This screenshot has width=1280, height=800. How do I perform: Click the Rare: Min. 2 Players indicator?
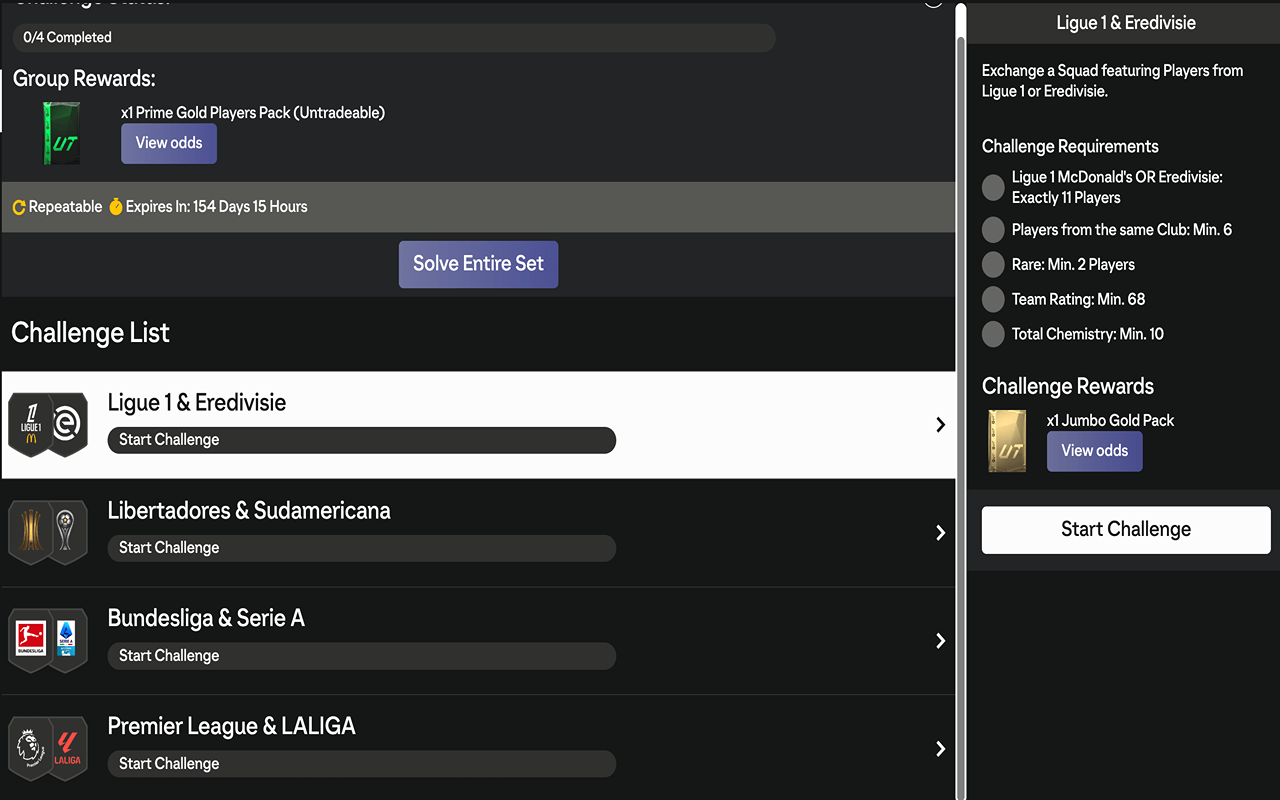[x=993, y=265]
